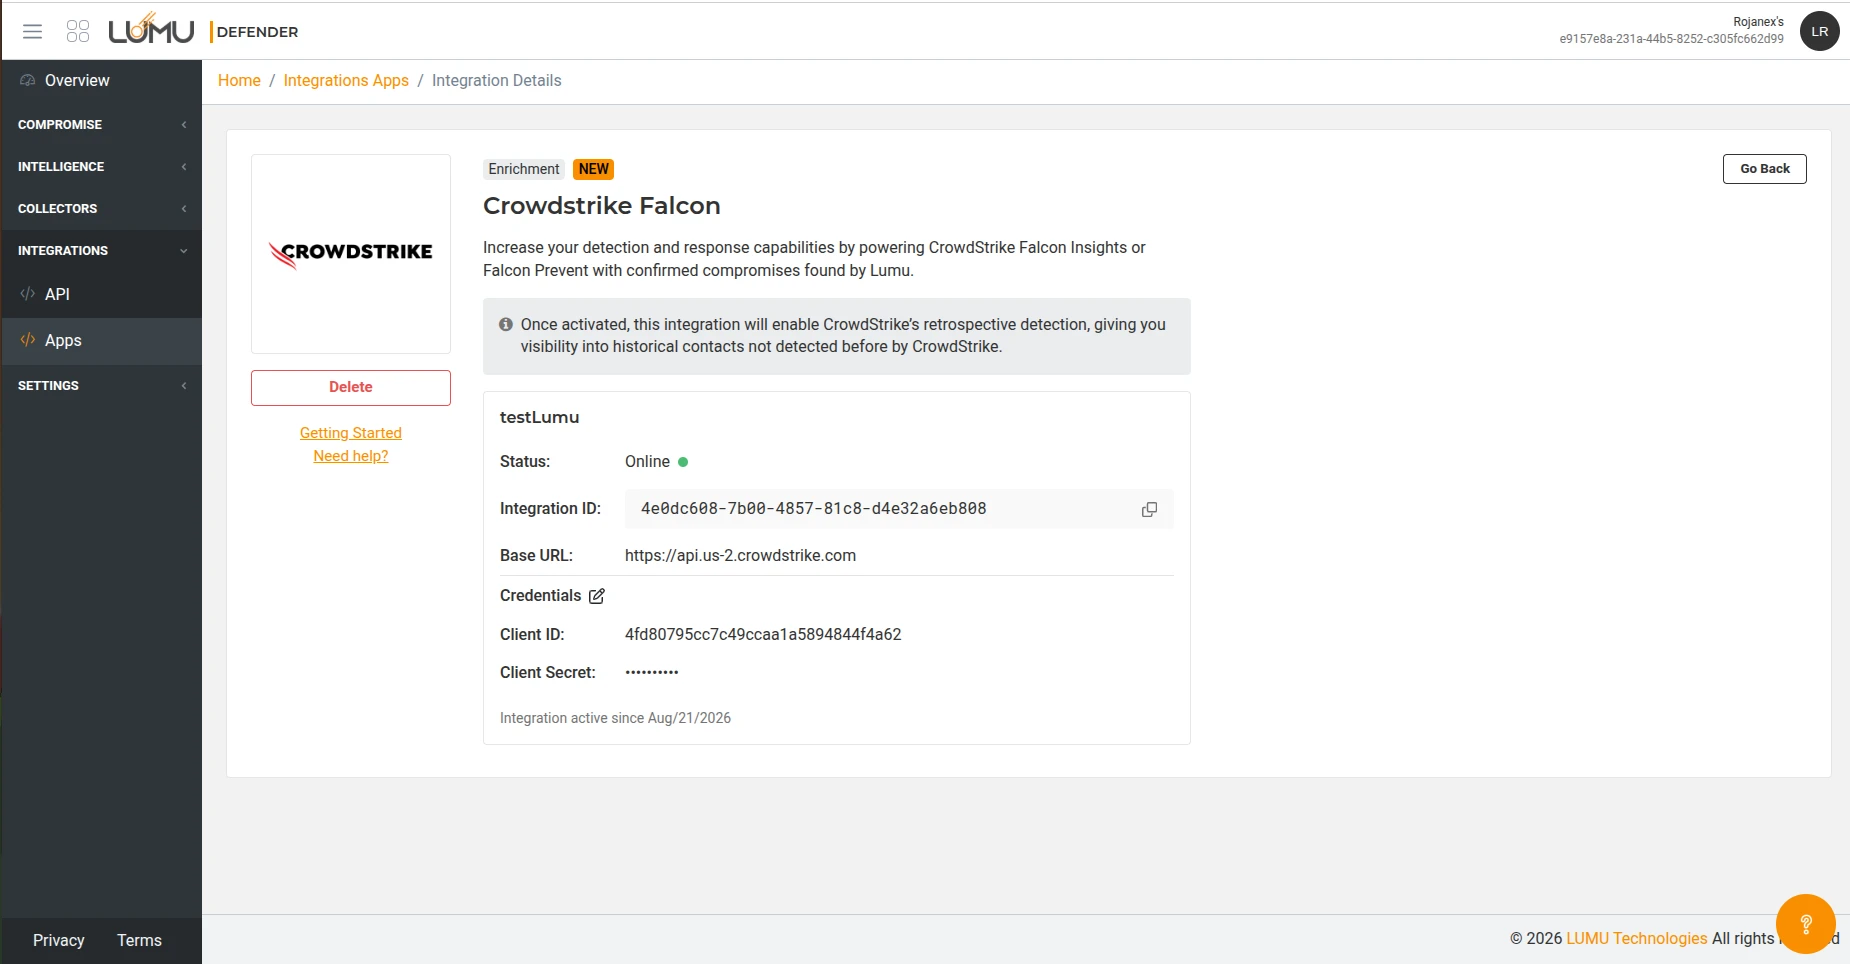Collapse the Integrations sidebar section
Screen dimensions: 1850x964
[x=101, y=251]
